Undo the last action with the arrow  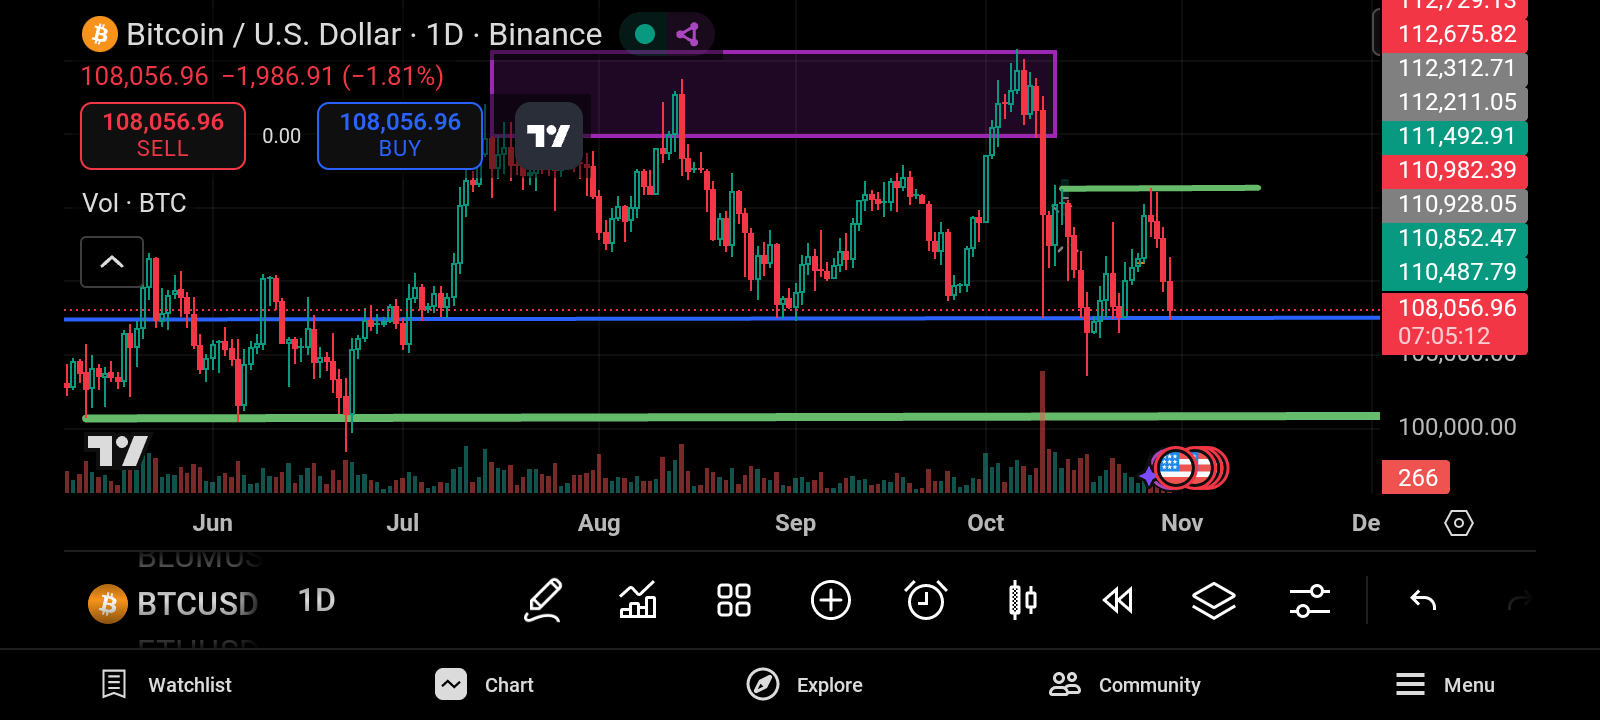click(x=1423, y=601)
